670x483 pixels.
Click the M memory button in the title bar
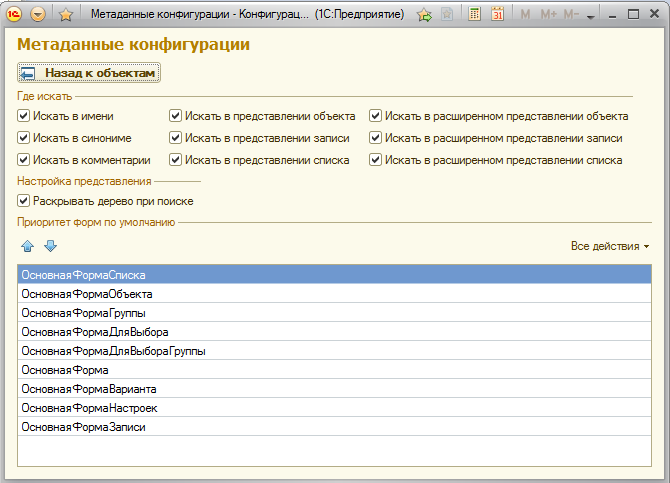(525, 15)
